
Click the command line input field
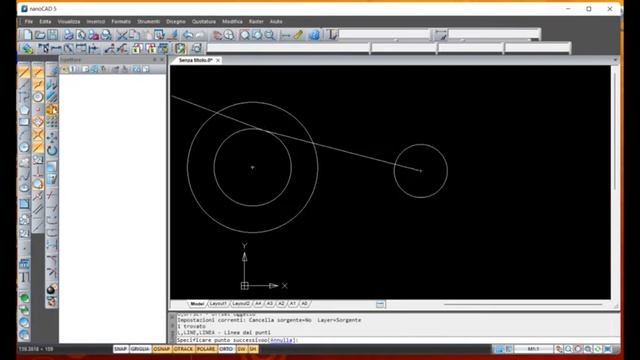click(x=397, y=340)
